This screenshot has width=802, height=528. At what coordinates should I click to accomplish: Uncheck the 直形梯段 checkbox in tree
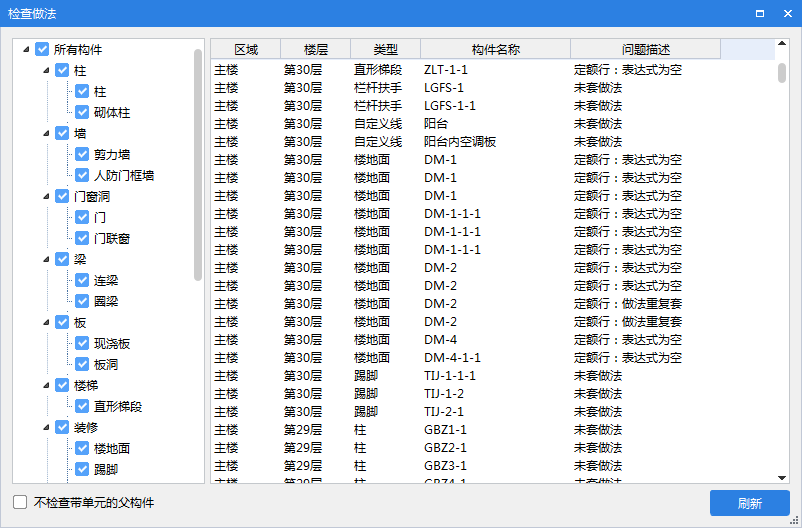point(82,406)
